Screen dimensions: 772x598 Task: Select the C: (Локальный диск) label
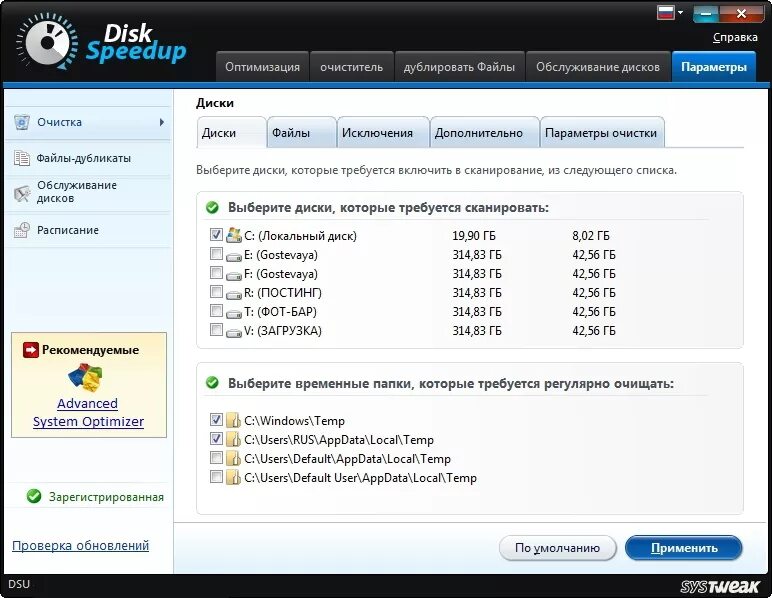click(x=300, y=236)
